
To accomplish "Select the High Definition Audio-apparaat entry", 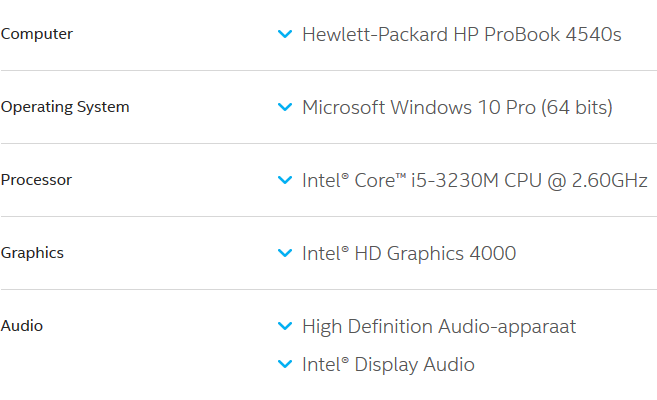I will coord(439,327).
